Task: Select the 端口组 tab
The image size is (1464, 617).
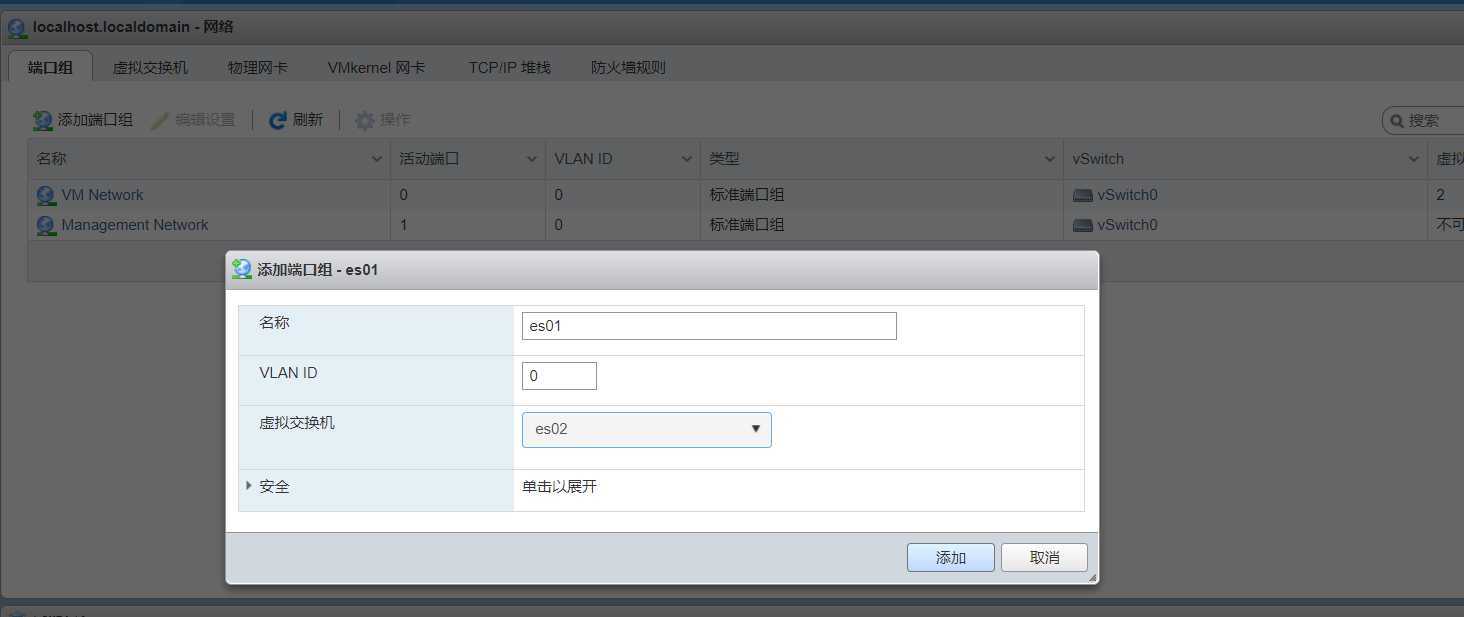Action: [x=50, y=67]
